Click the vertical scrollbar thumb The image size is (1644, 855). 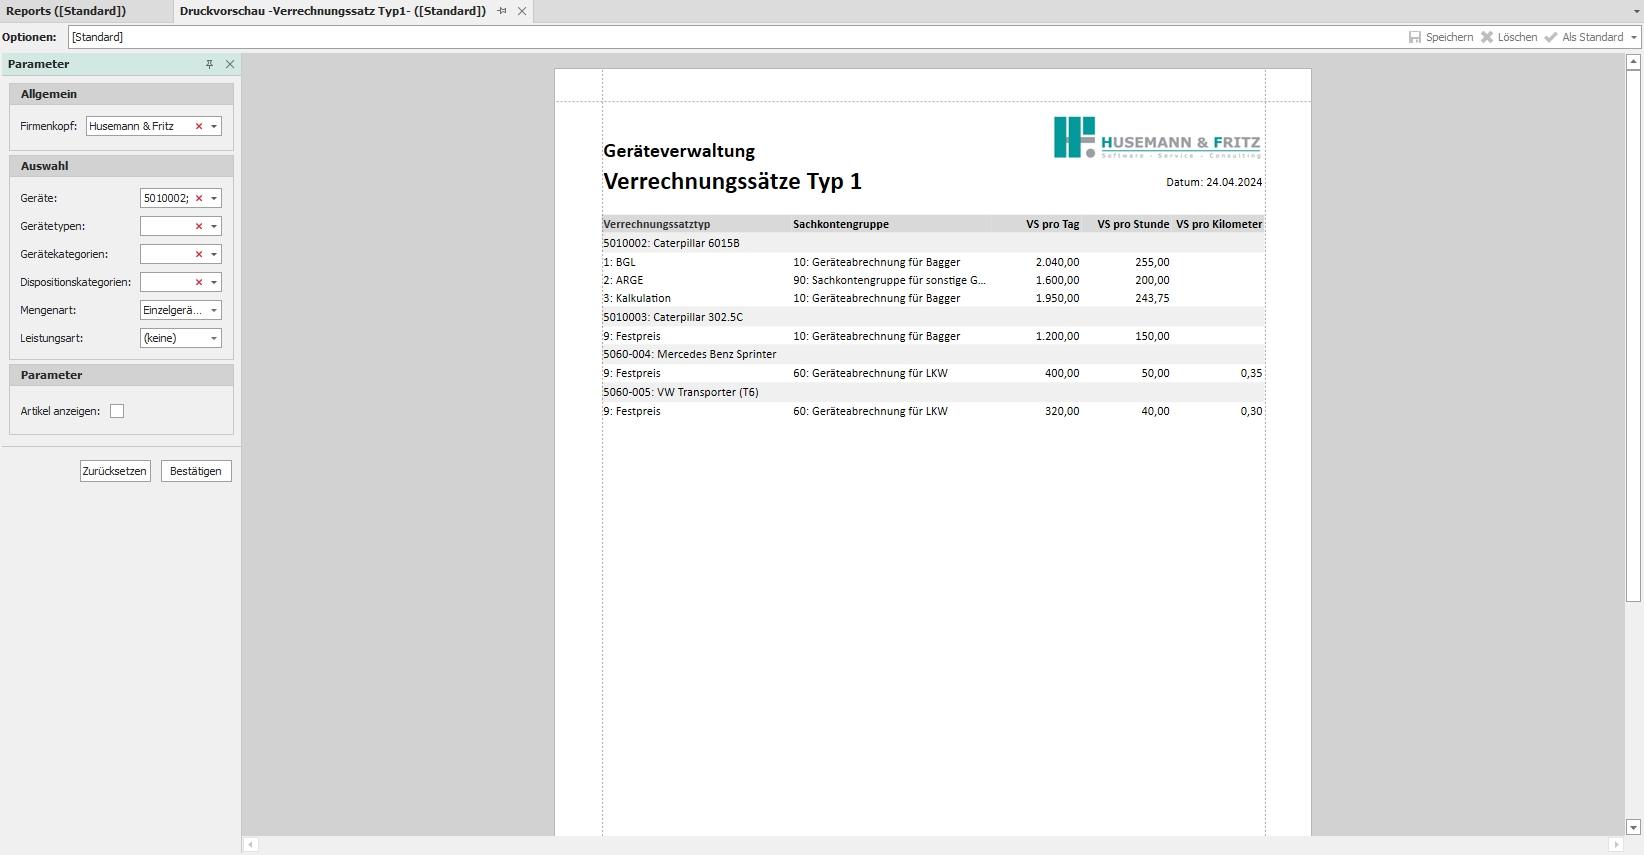pyautogui.click(x=1634, y=335)
